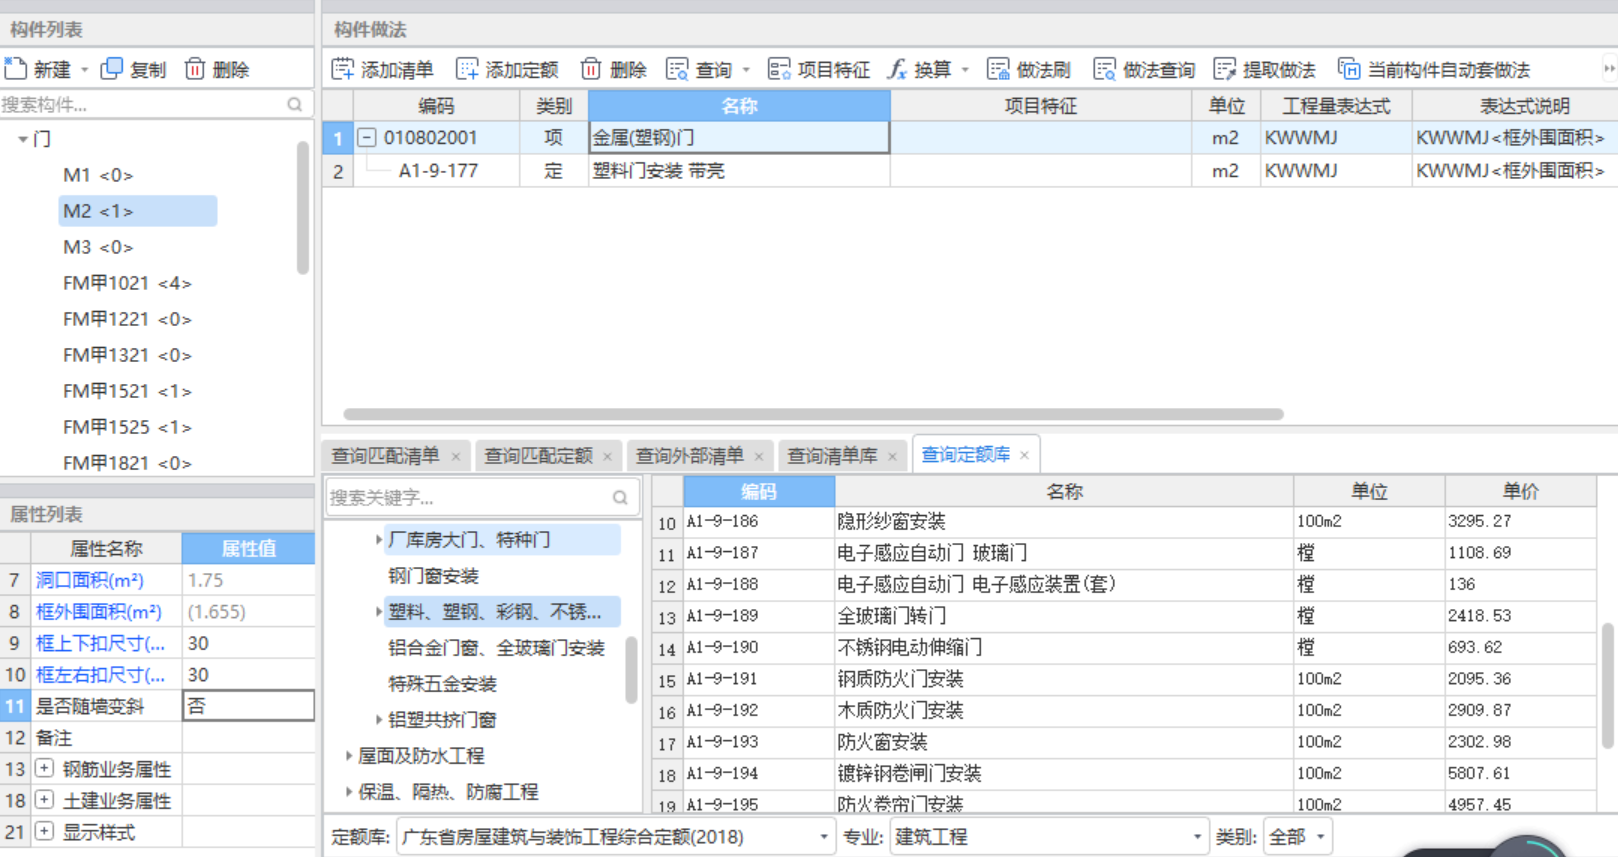Switch to 查询清单库 tab
Viewport: 1618px width, 857px height.
coord(832,456)
